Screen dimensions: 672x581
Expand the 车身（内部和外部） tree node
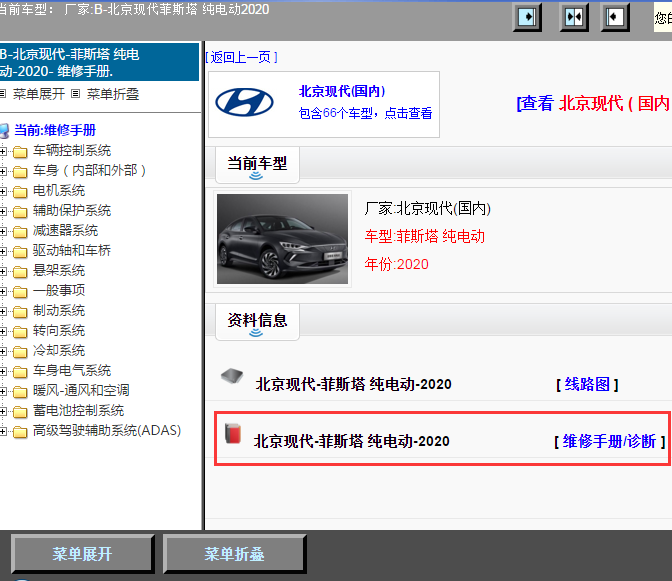(3, 171)
